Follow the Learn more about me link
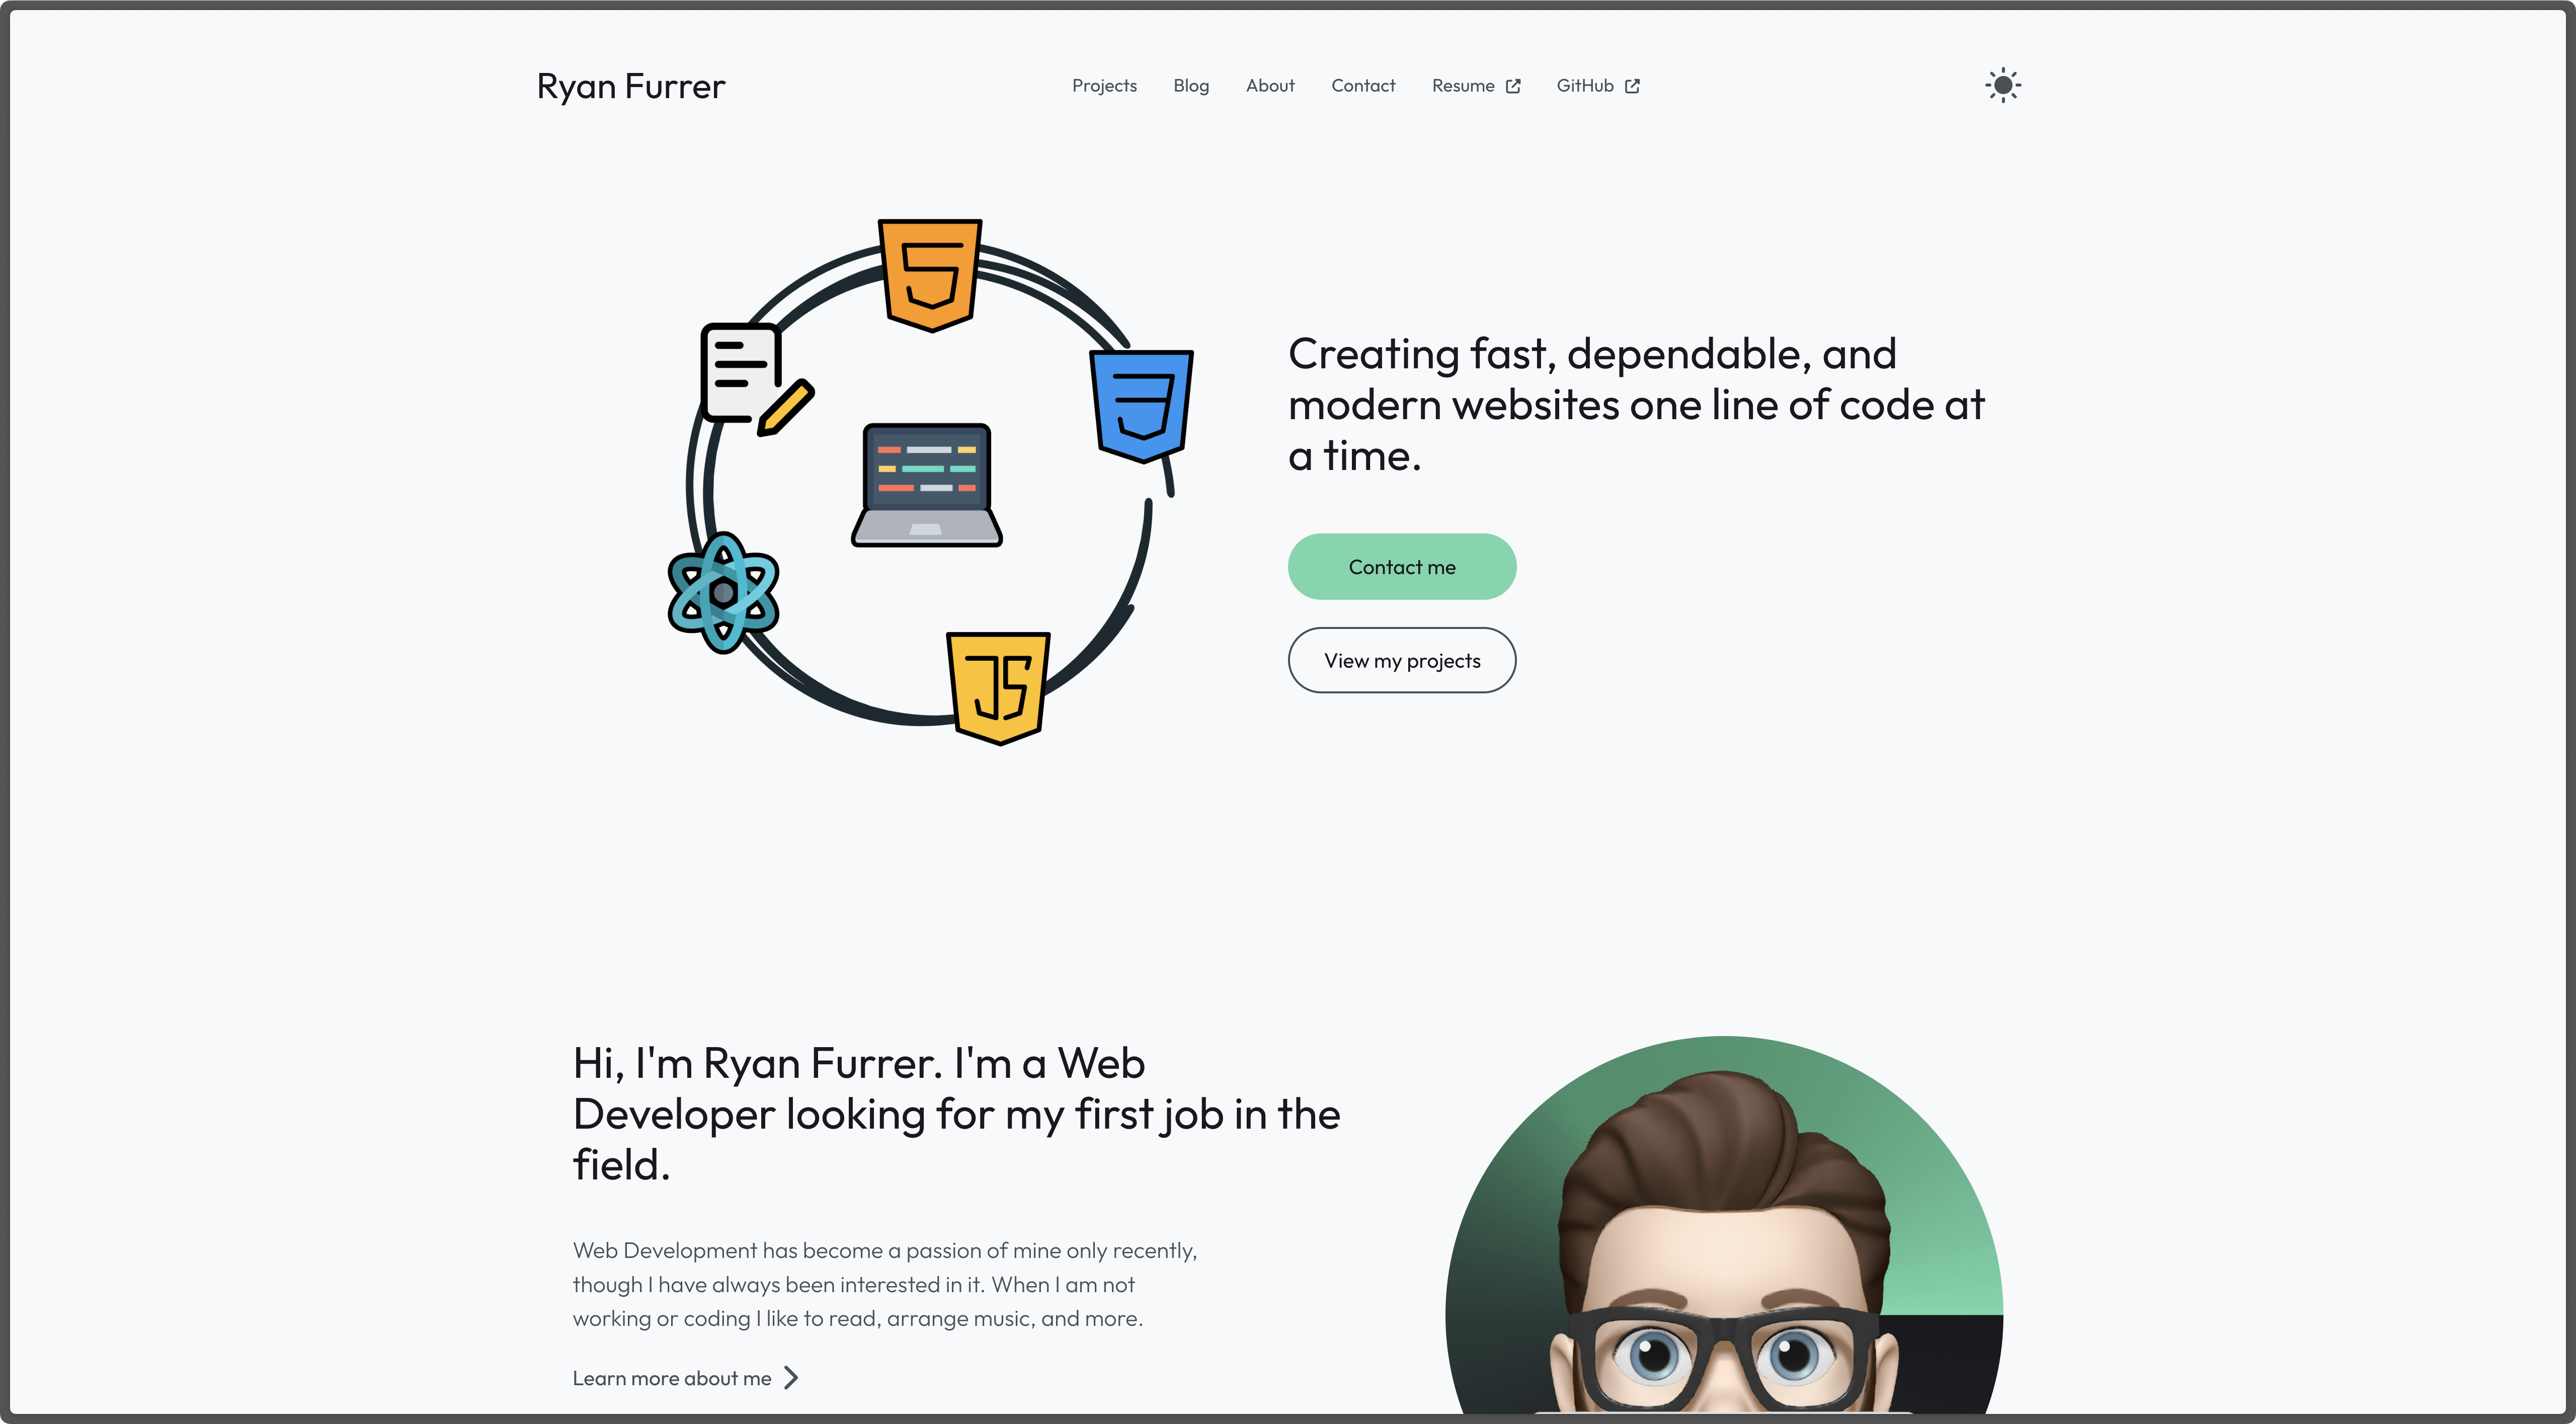 pyautogui.click(x=672, y=1378)
